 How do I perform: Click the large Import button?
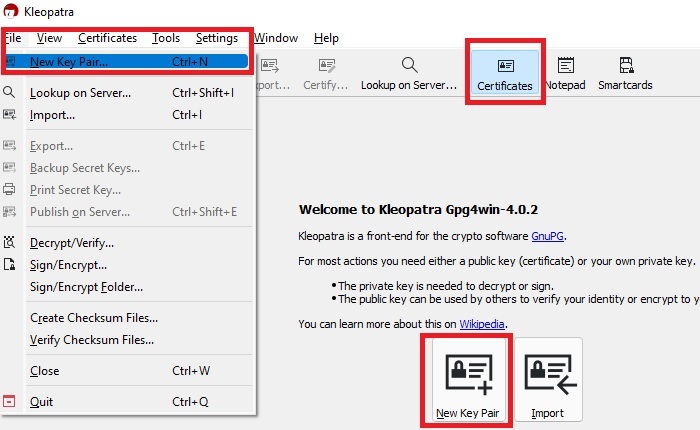(548, 380)
